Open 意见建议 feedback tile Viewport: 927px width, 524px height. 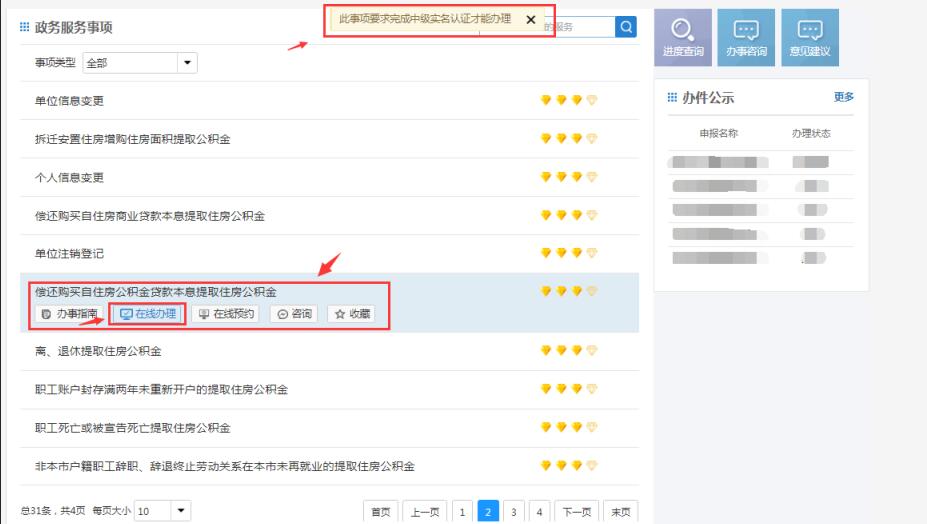click(x=809, y=37)
